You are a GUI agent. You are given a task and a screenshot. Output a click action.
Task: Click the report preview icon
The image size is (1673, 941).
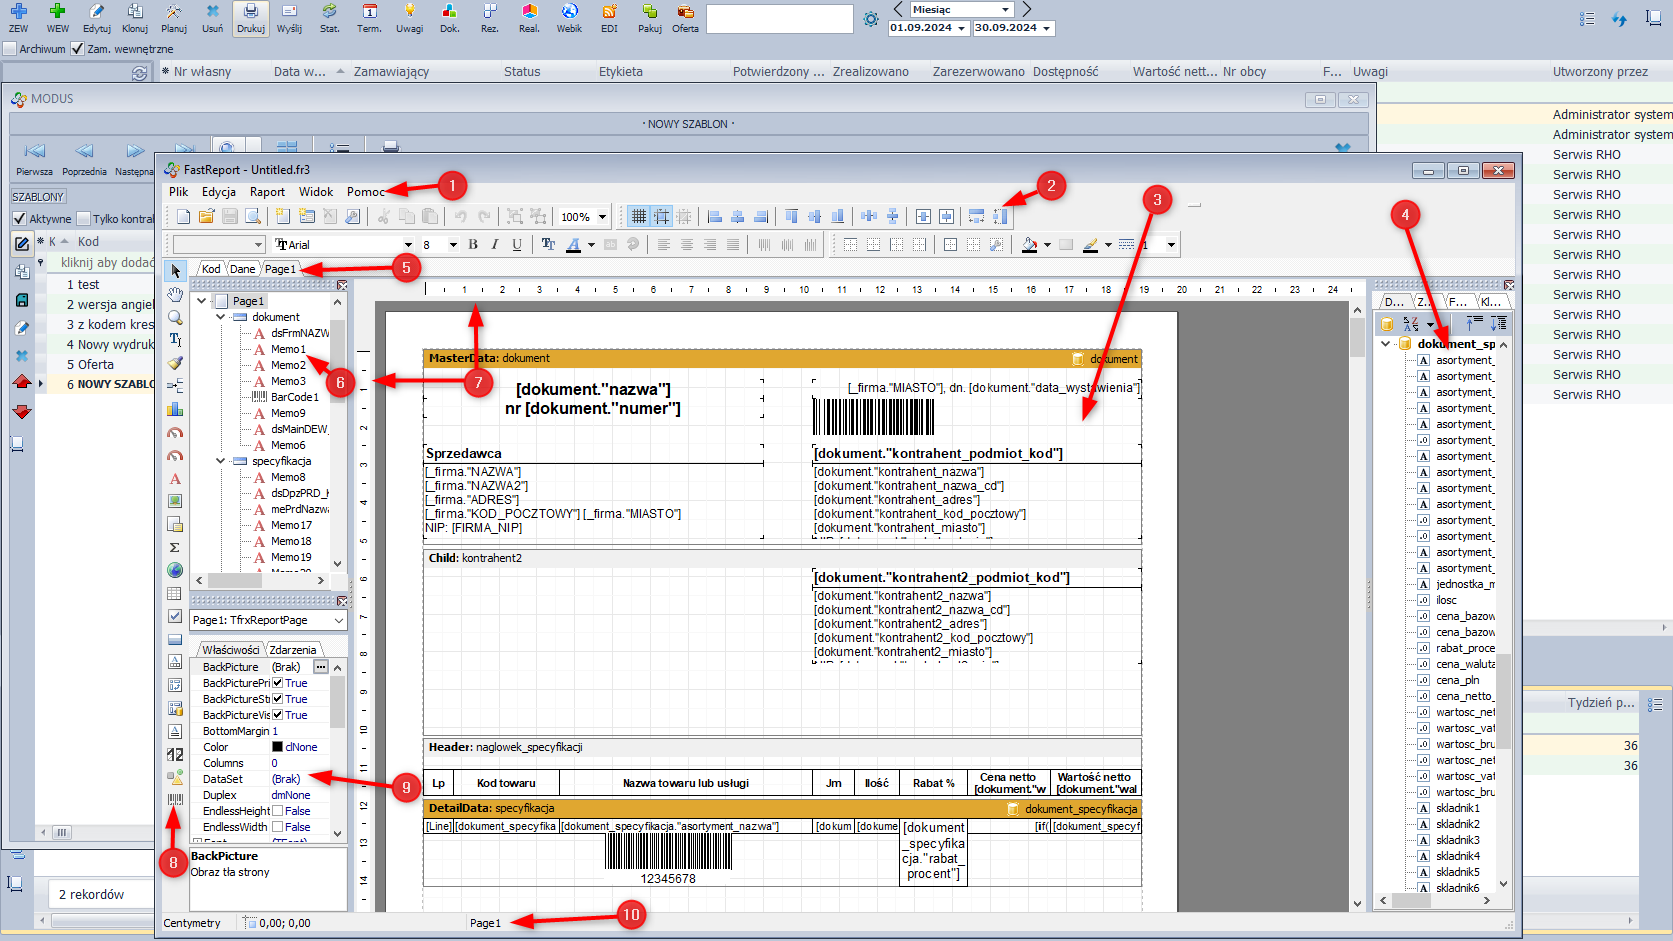[253, 217]
